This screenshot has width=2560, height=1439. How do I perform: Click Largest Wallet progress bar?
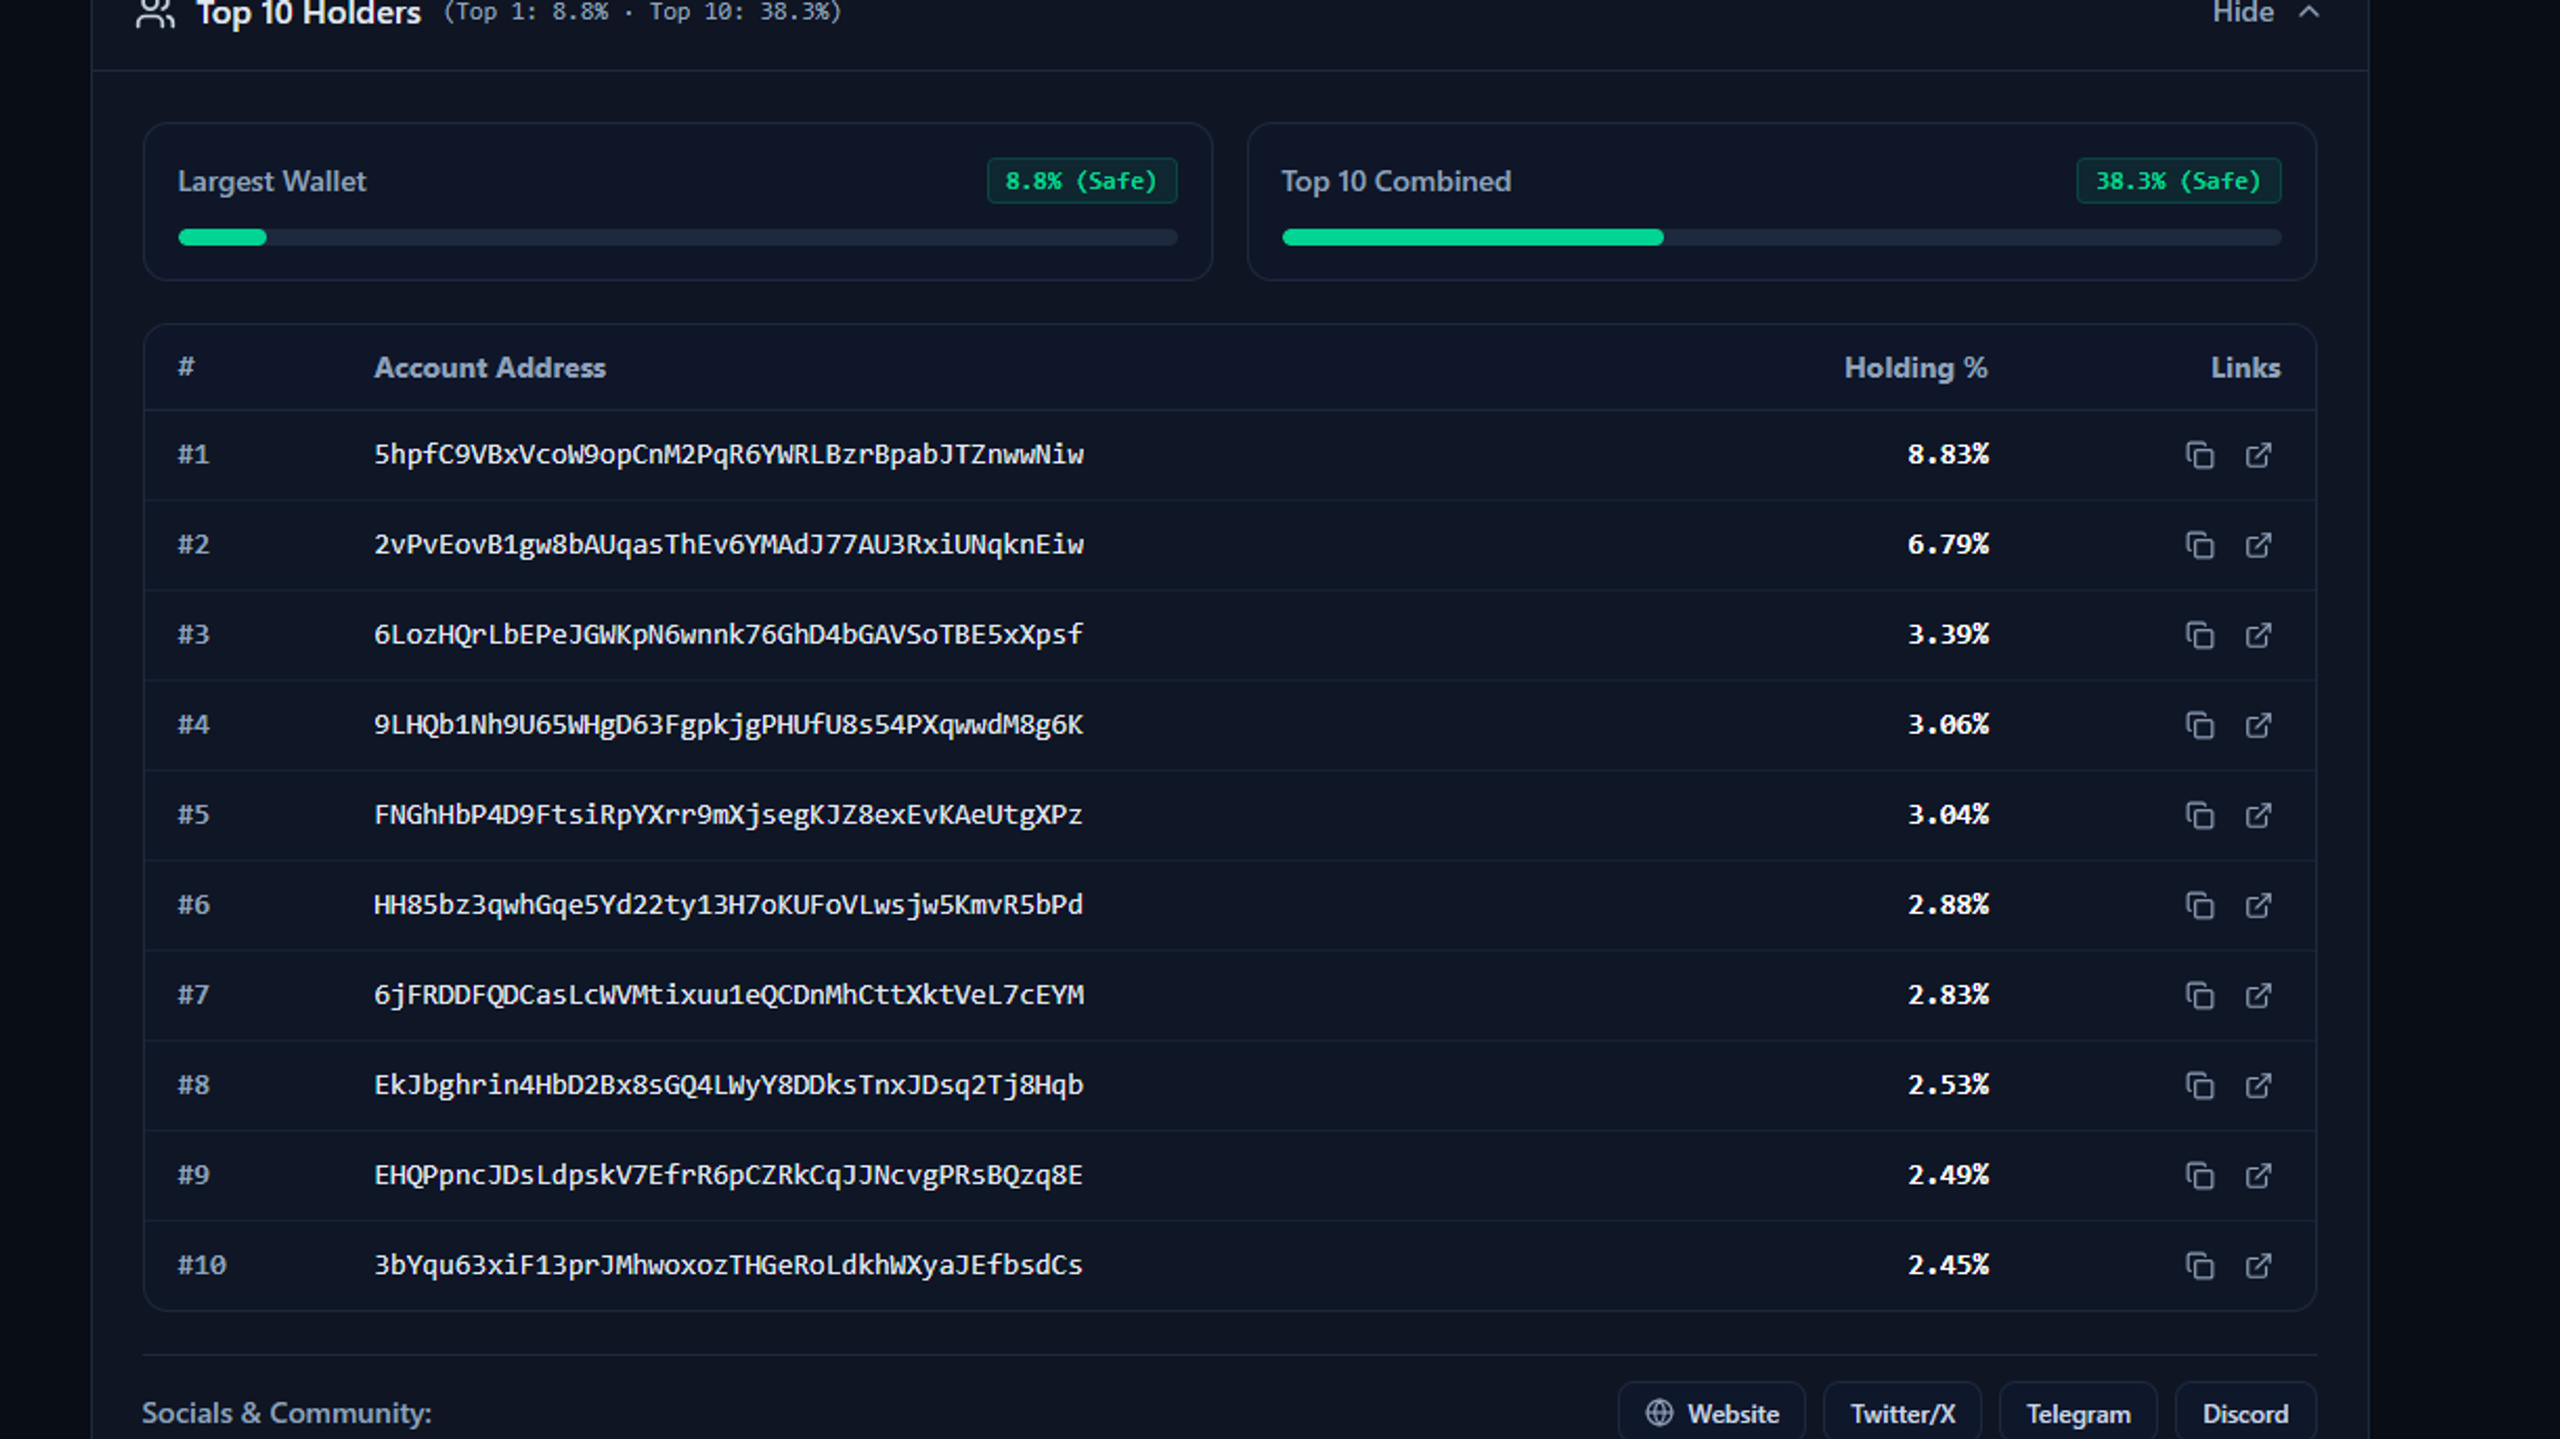point(678,237)
